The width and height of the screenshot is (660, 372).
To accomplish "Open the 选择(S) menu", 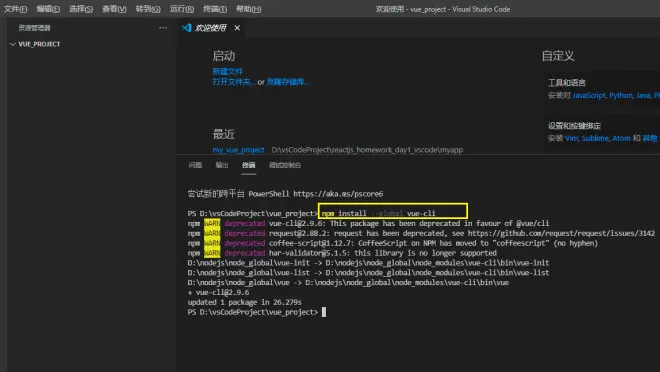I will 81,9.
